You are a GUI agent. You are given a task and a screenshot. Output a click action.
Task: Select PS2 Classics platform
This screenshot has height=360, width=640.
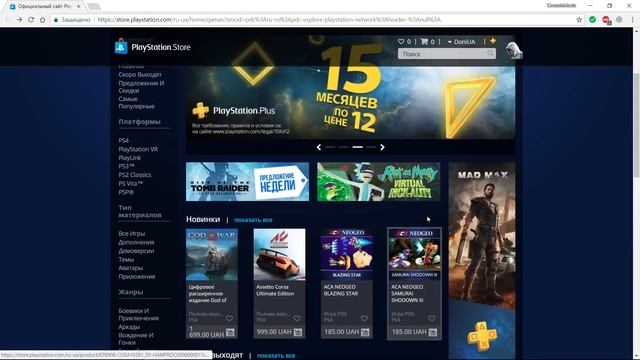135,175
